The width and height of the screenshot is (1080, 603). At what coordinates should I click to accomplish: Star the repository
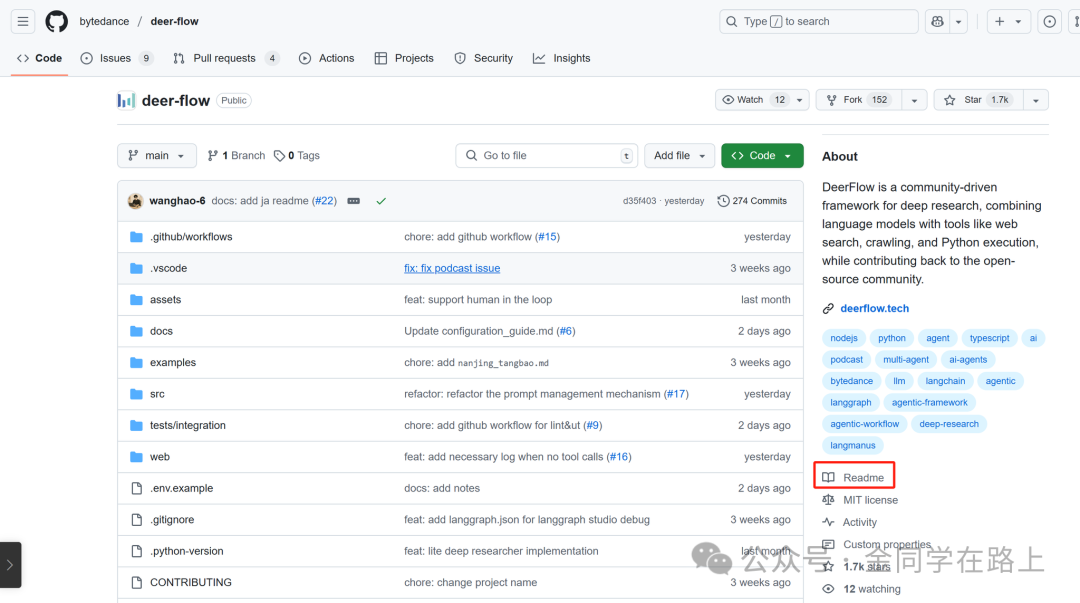pyautogui.click(x=978, y=100)
